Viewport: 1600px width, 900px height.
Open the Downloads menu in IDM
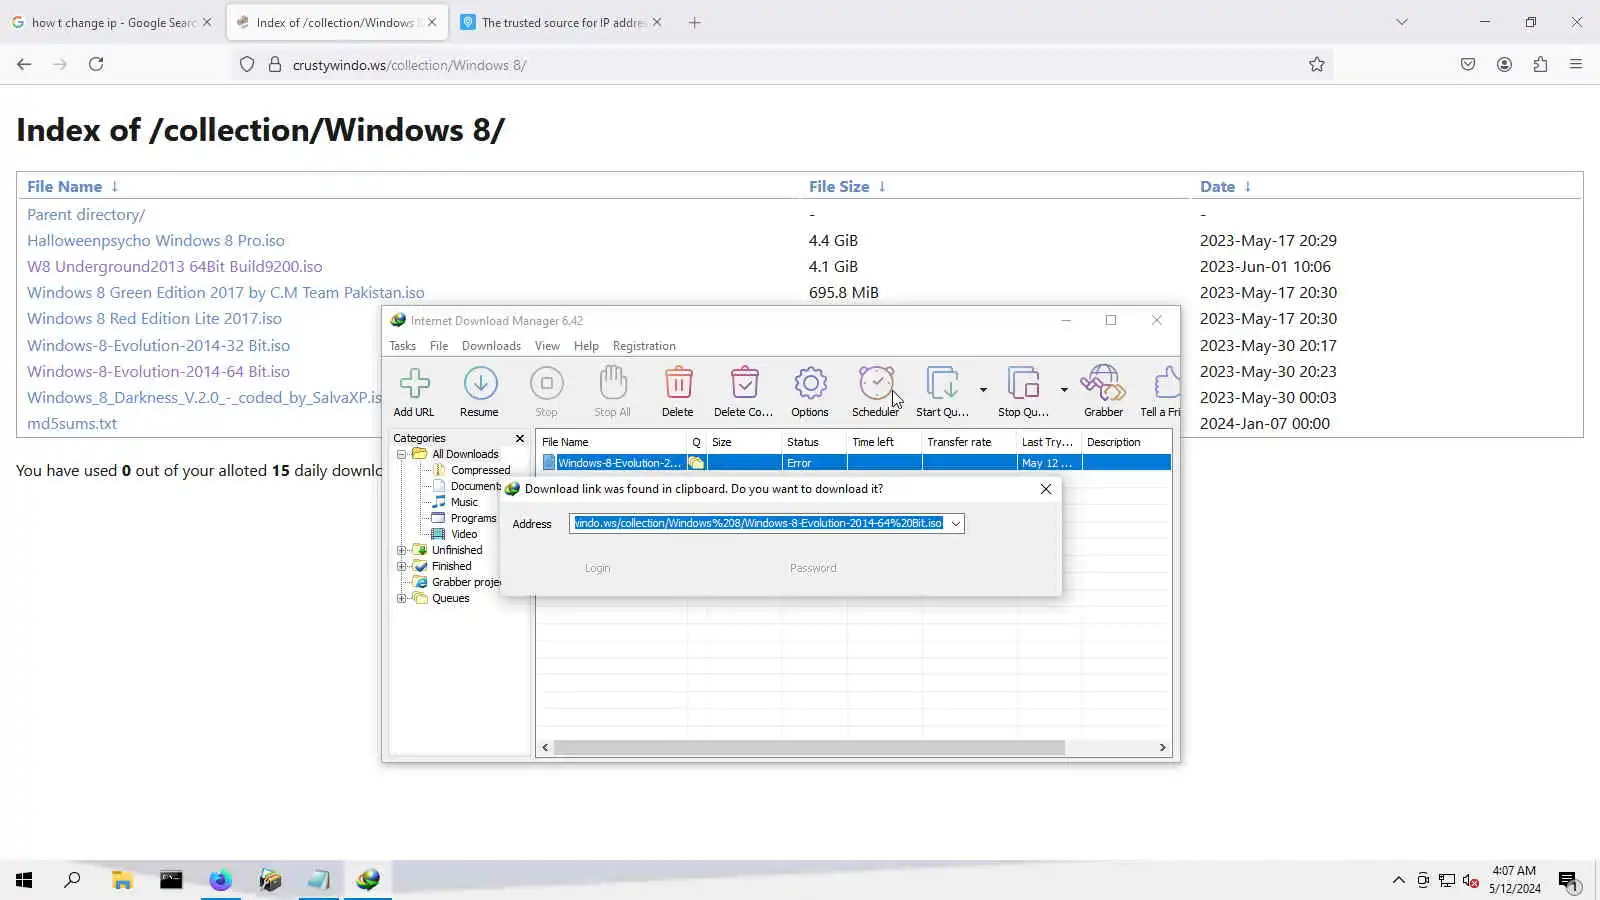click(x=491, y=346)
